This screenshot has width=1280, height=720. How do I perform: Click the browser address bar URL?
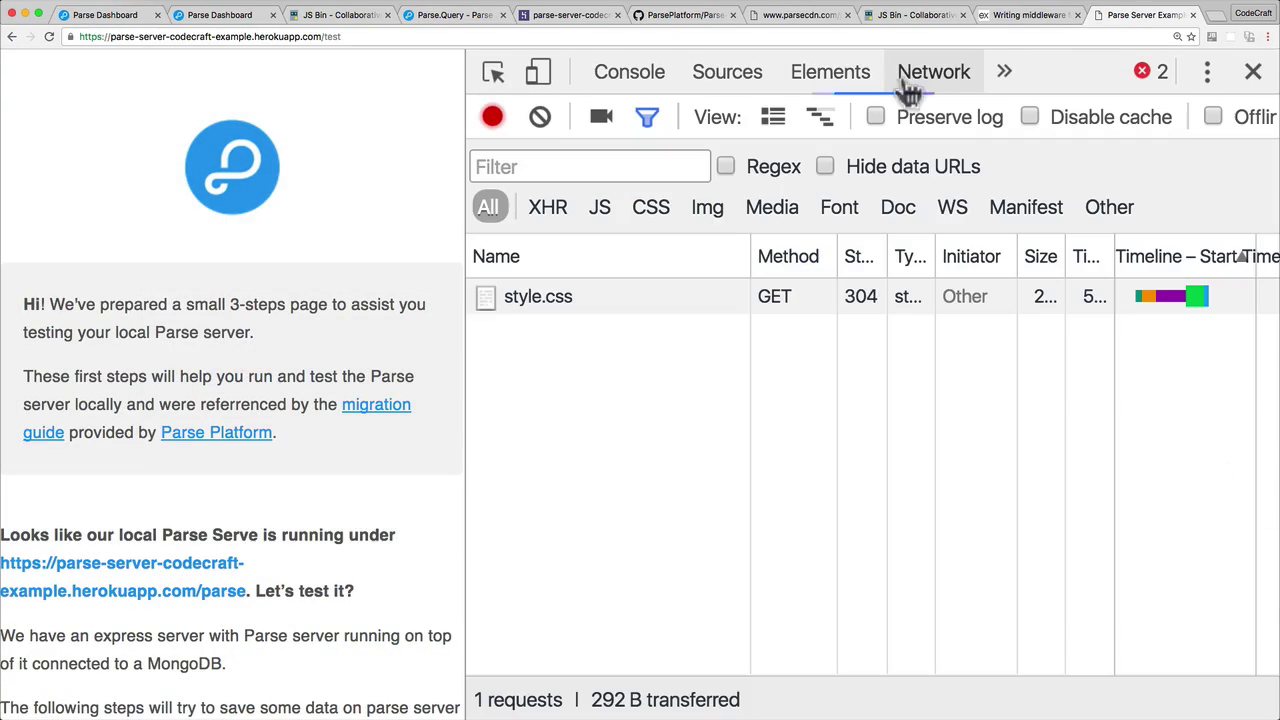[x=210, y=37]
